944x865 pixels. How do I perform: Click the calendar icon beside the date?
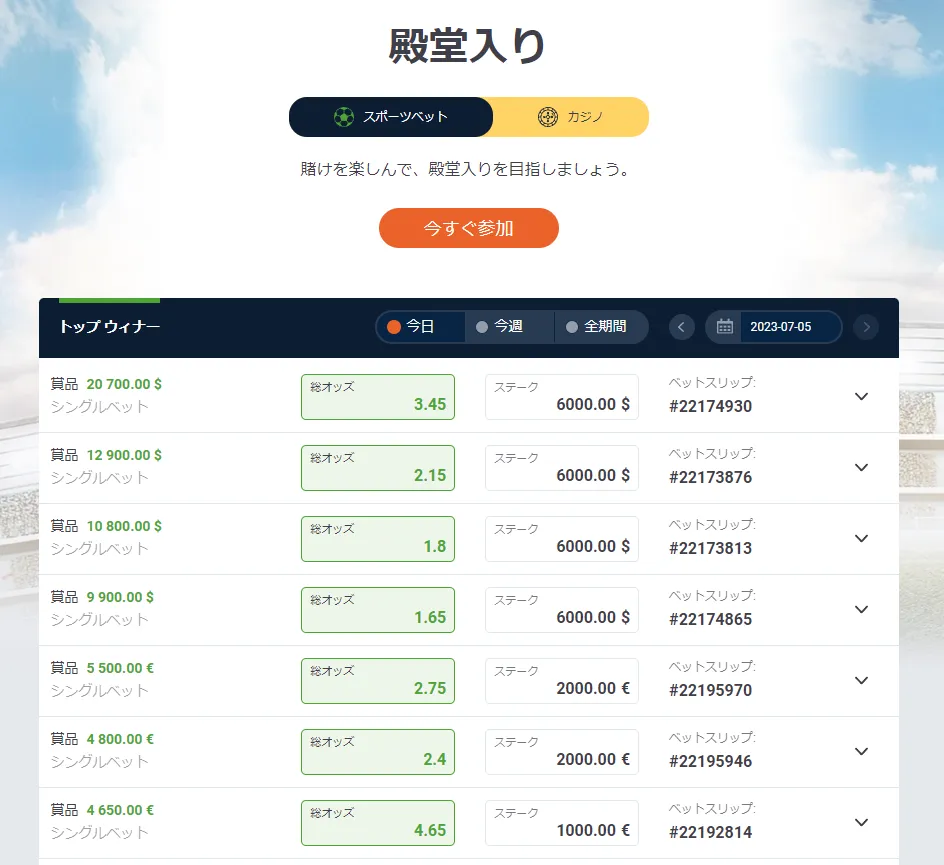725,327
